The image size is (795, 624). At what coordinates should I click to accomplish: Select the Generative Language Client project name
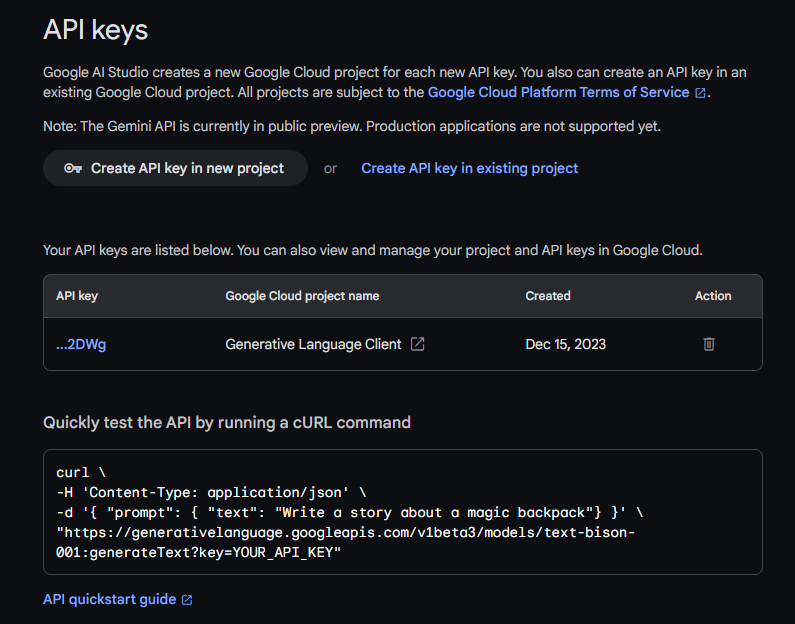[x=313, y=344]
